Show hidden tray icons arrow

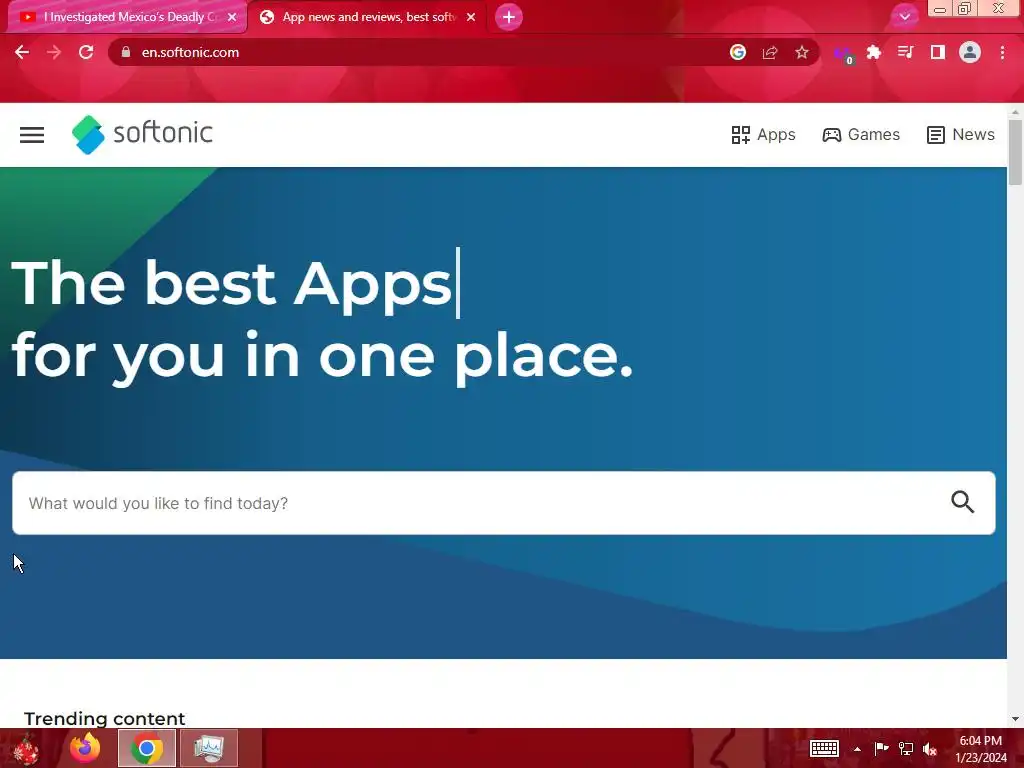click(857, 749)
